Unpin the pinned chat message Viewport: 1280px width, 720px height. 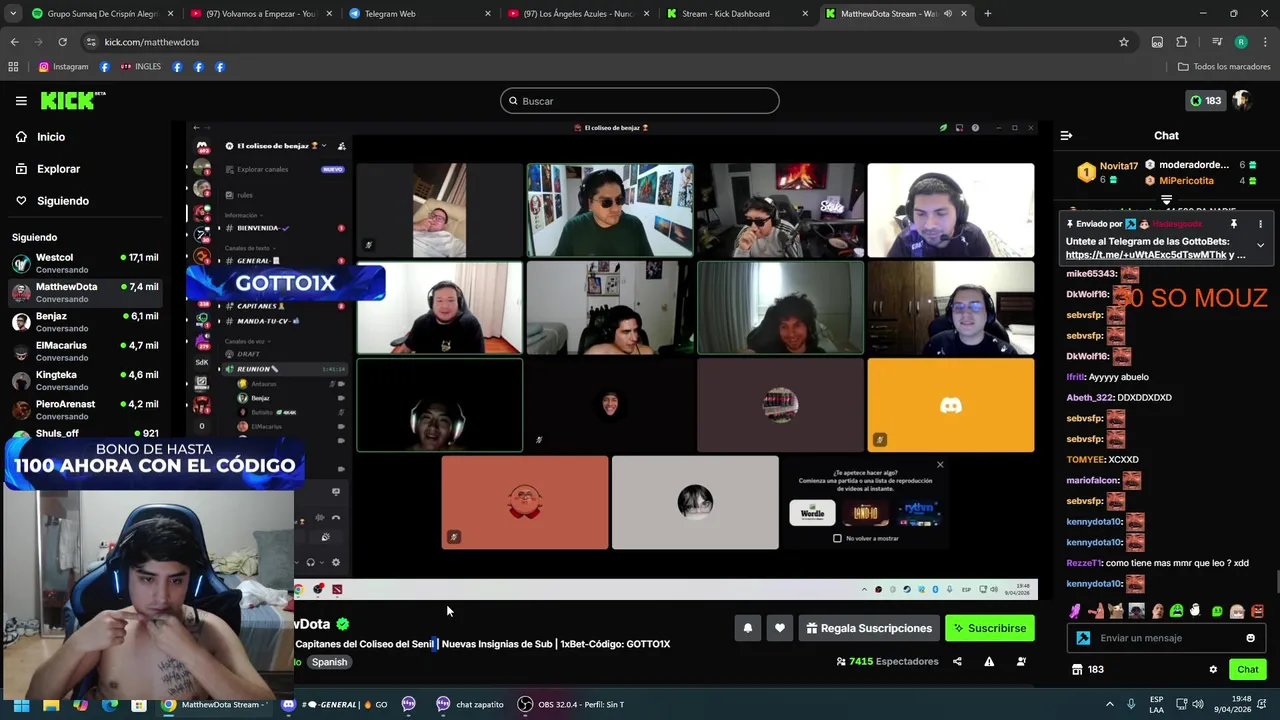pos(1233,224)
